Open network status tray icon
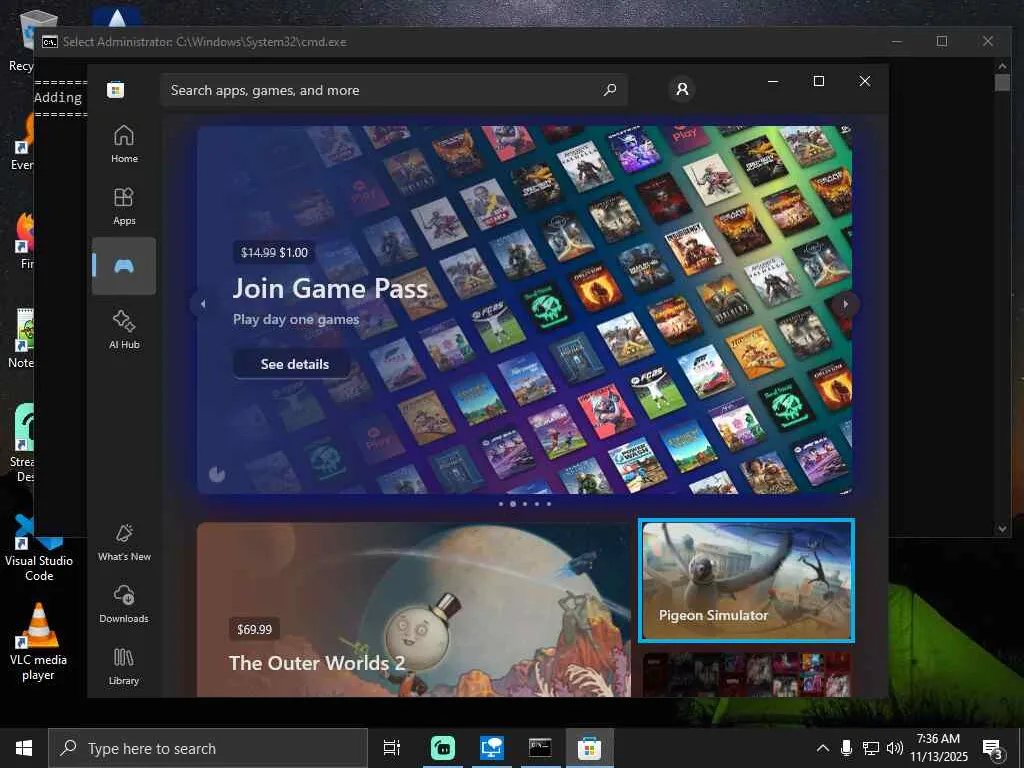The height and width of the screenshot is (768, 1024). click(x=871, y=748)
